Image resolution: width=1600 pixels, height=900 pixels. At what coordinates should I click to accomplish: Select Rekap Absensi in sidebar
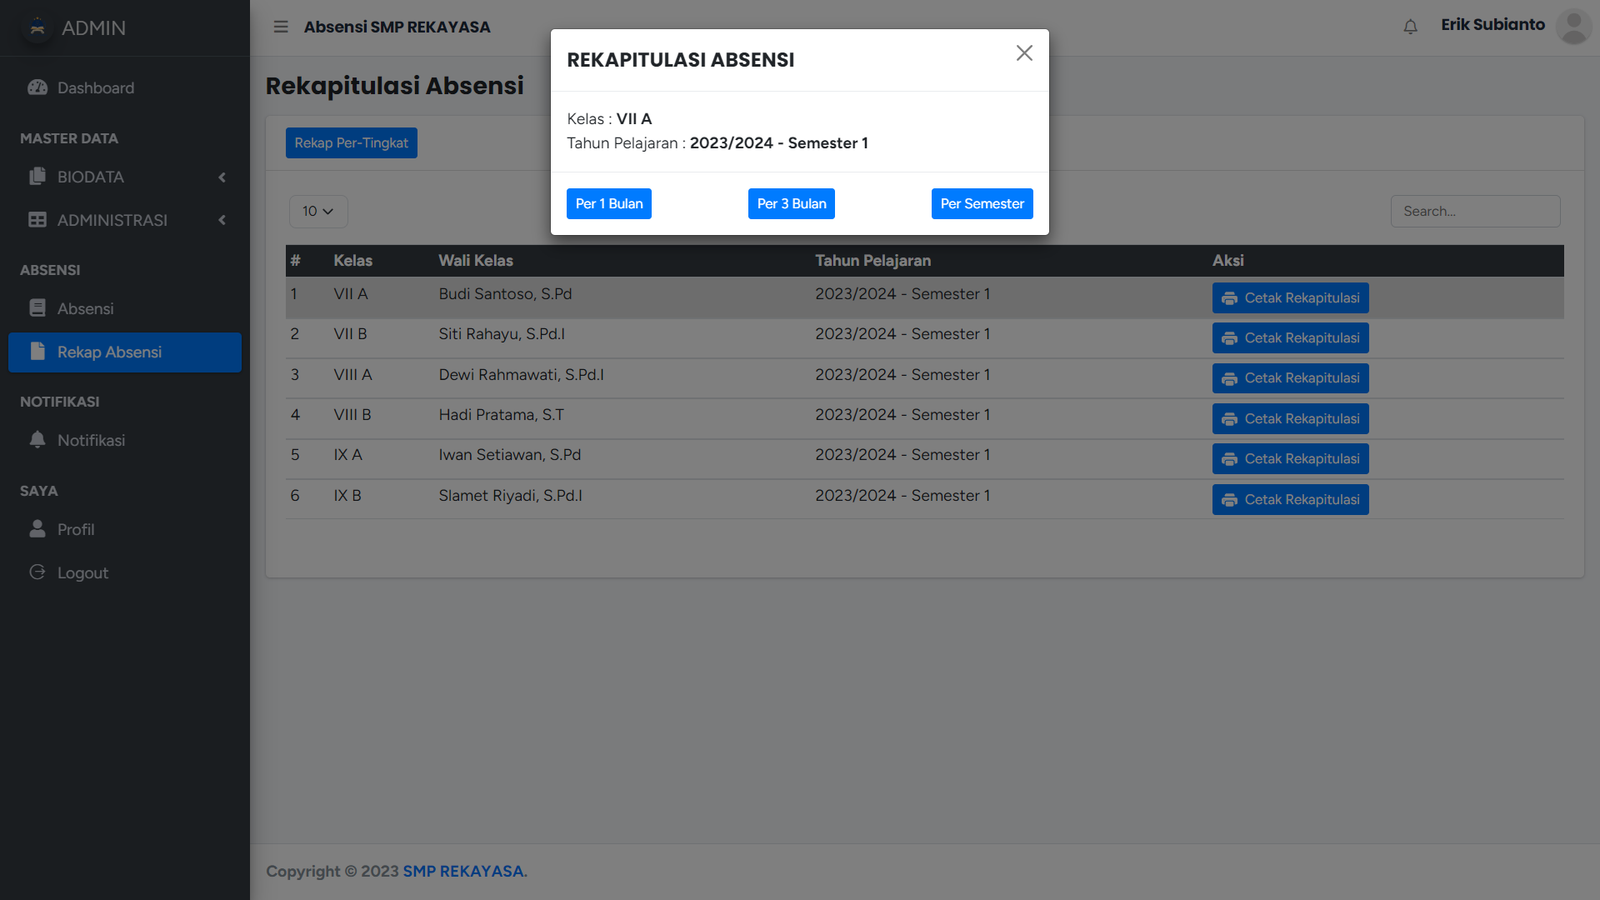110,352
